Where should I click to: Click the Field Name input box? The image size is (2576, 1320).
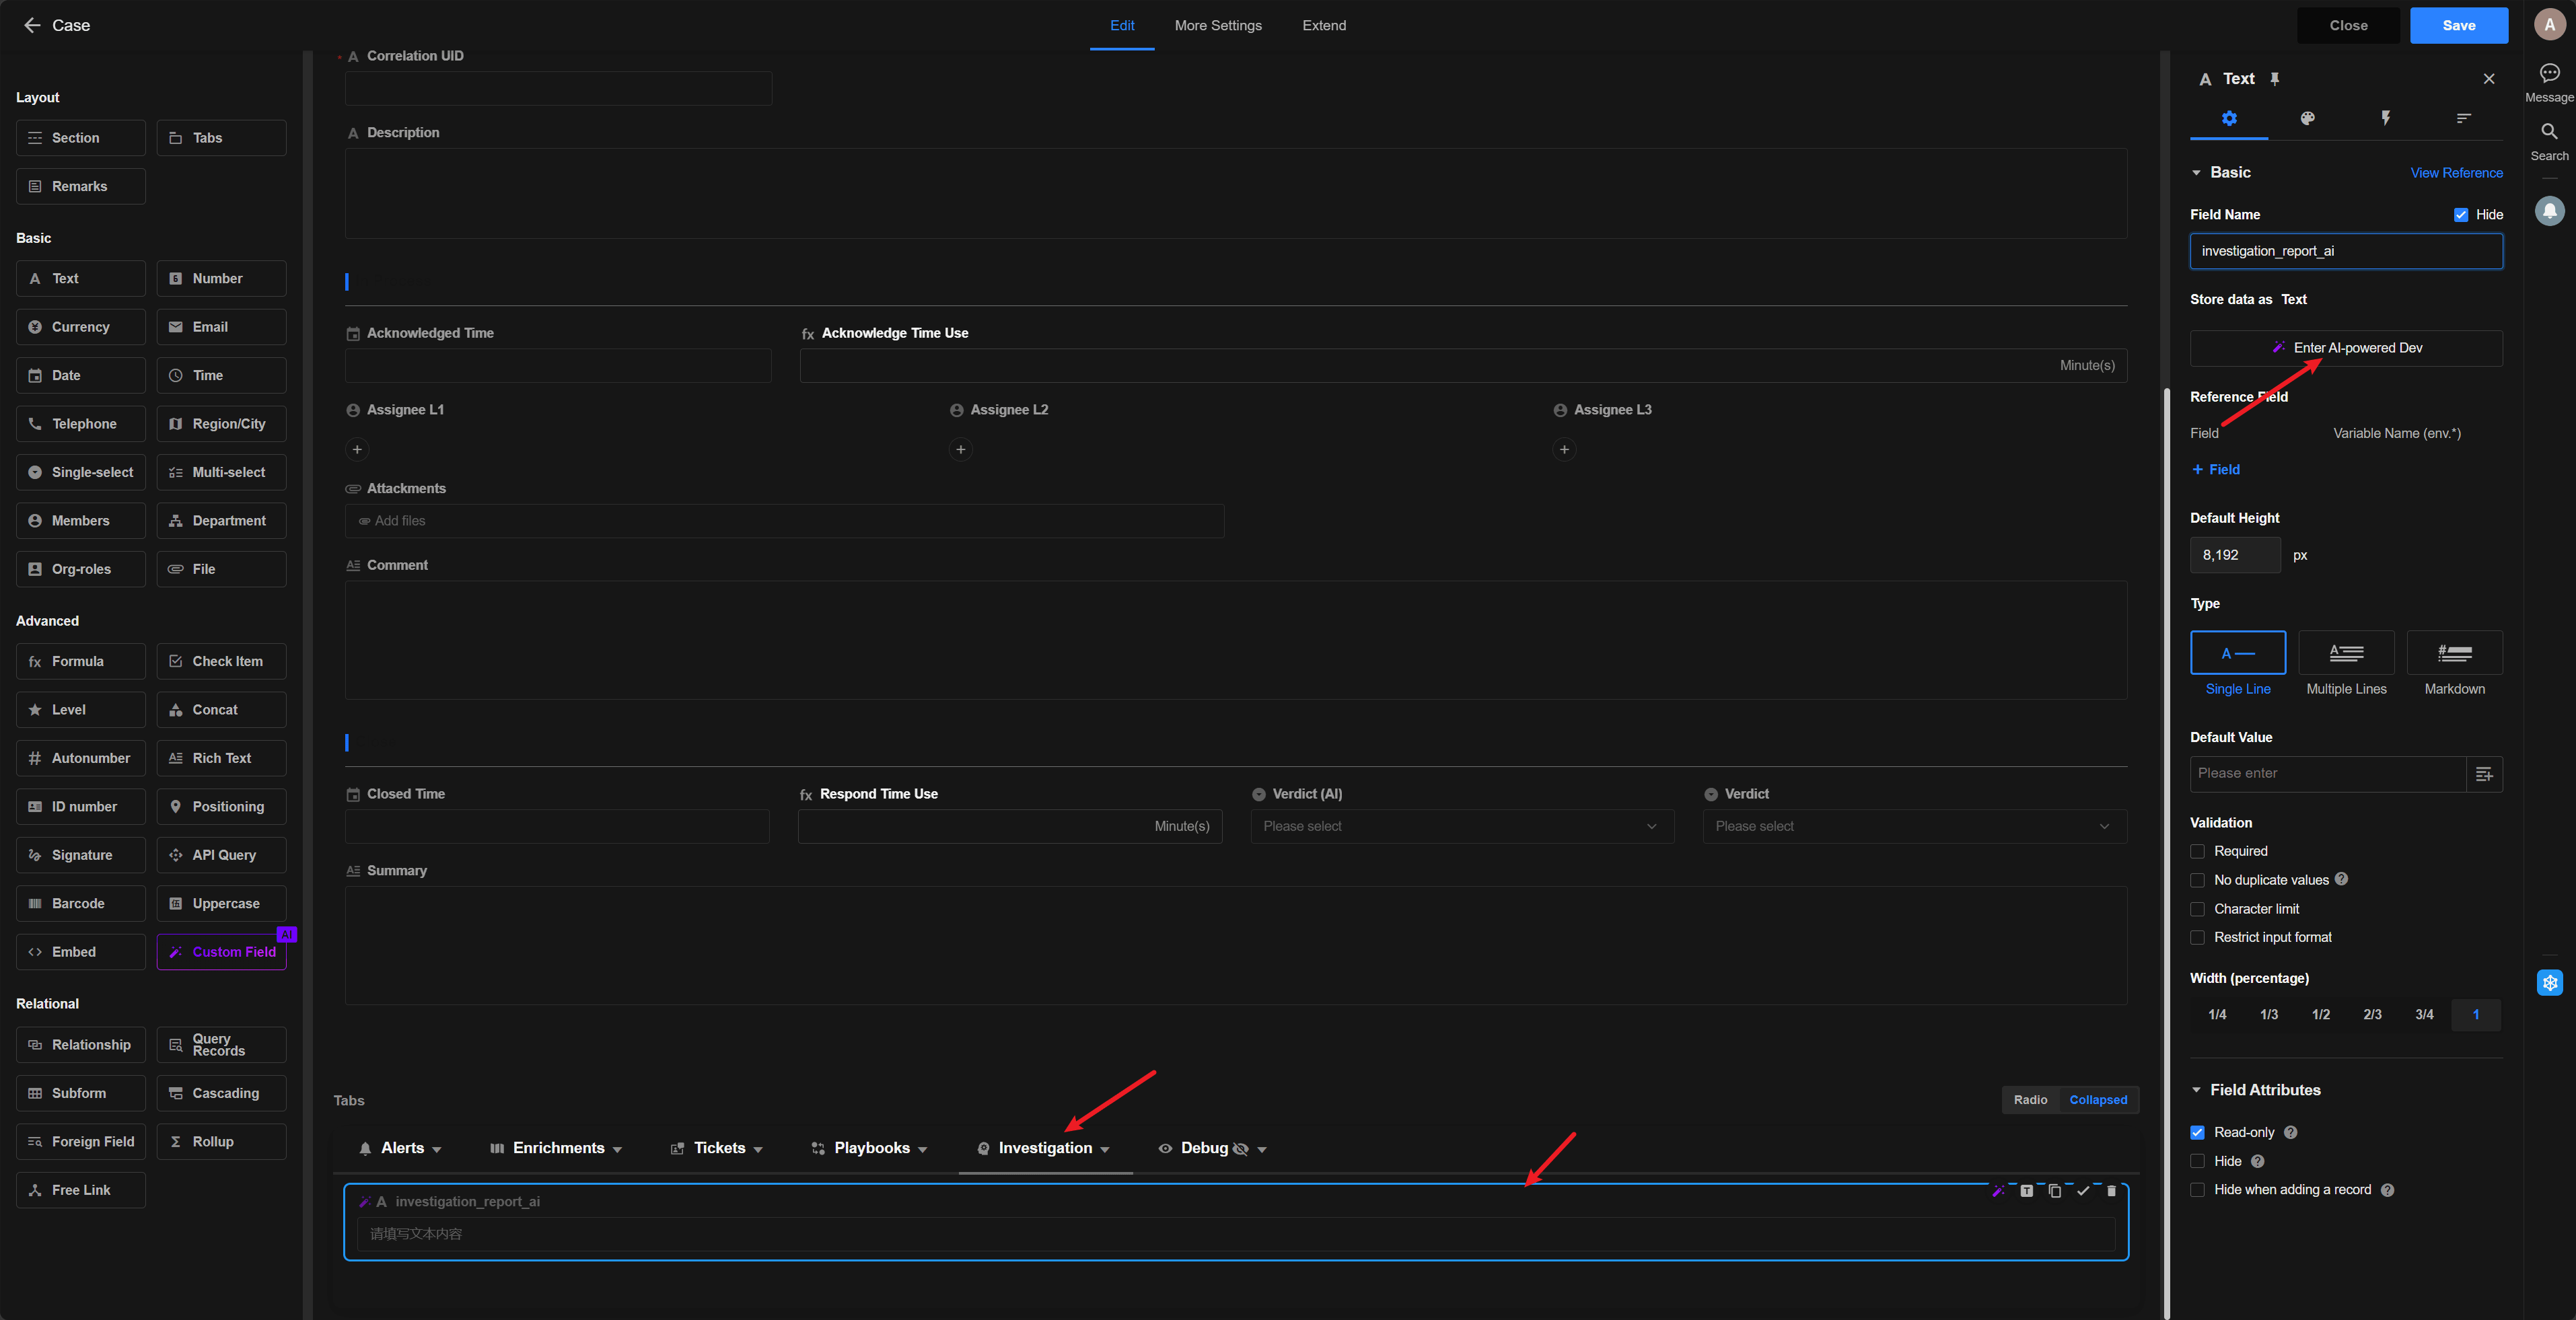tap(2346, 251)
